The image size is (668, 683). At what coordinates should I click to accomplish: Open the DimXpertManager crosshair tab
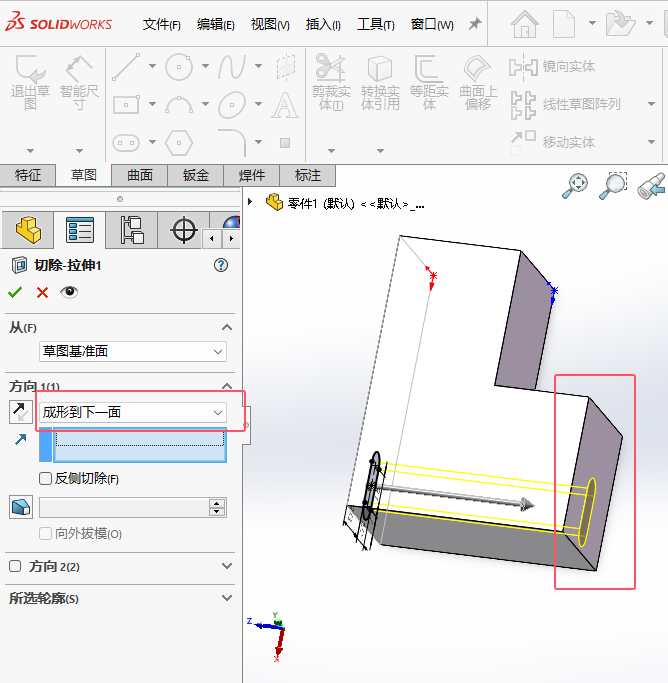tap(184, 230)
